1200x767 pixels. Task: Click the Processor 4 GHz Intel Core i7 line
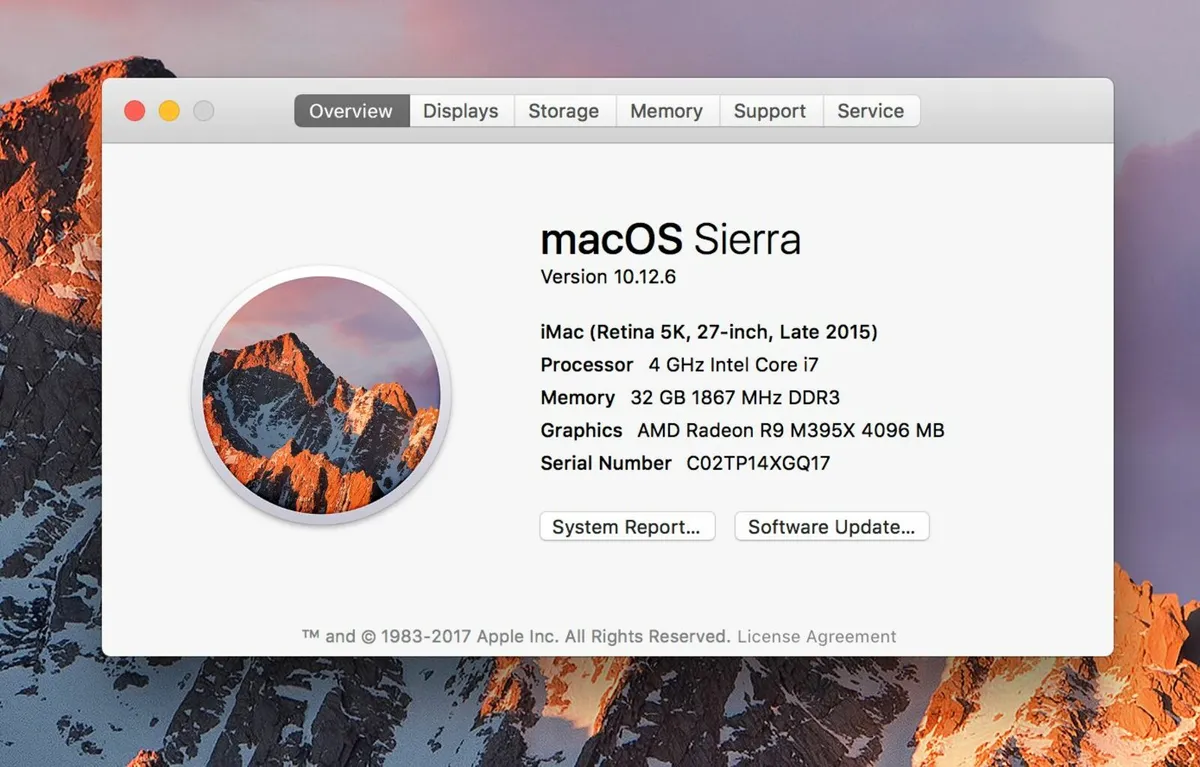point(680,365)
